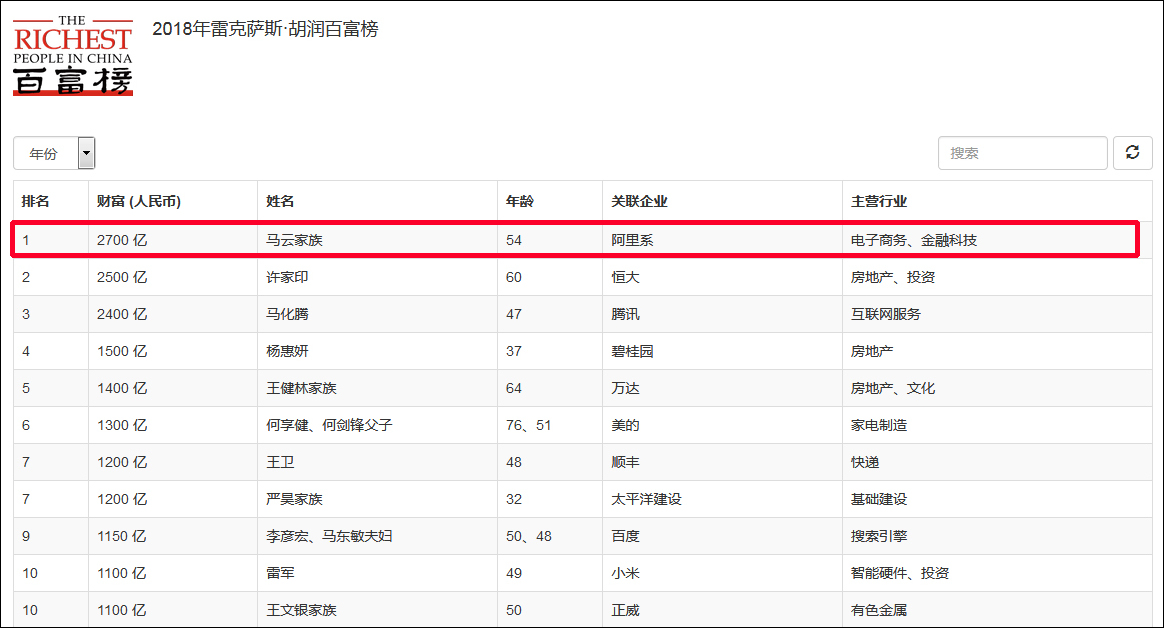Click the company cell 美的
Image resolution: width=1164 pixels, height=628 pixels.
click(x=625, y=425)
